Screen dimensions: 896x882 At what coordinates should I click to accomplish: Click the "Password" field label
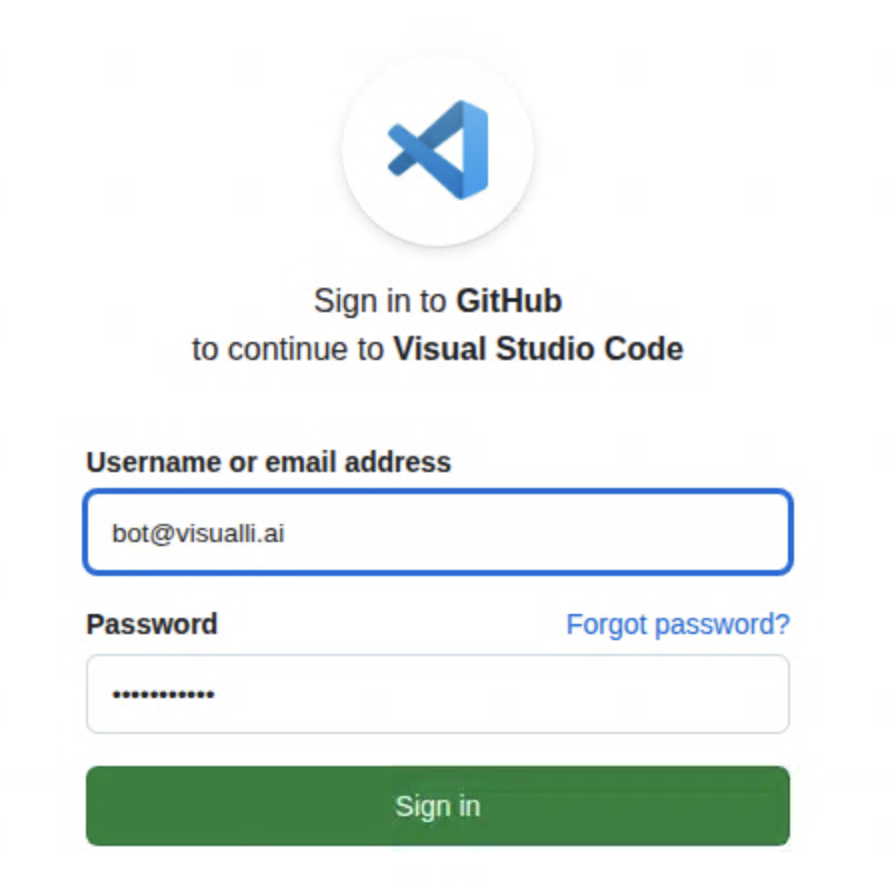pyautogui.click(x=151, y=624)
